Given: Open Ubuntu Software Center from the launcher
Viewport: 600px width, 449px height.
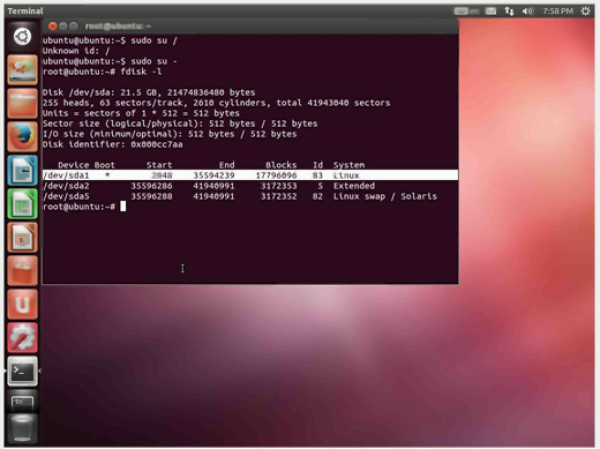Looking at the screenshot, I should tap(22, 270).
